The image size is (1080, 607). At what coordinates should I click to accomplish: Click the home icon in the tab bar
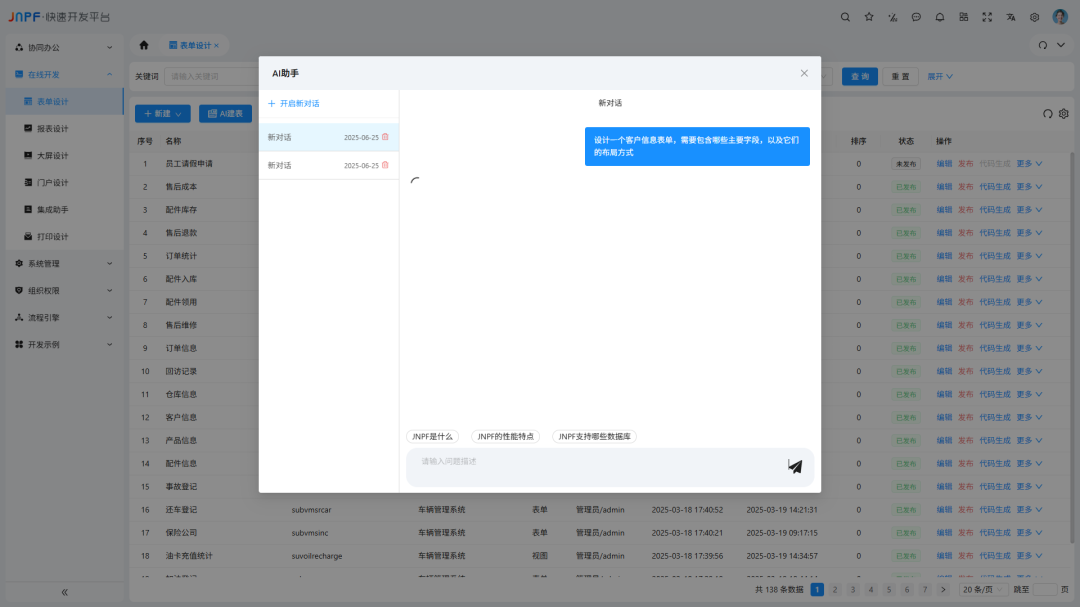[143, 44]
